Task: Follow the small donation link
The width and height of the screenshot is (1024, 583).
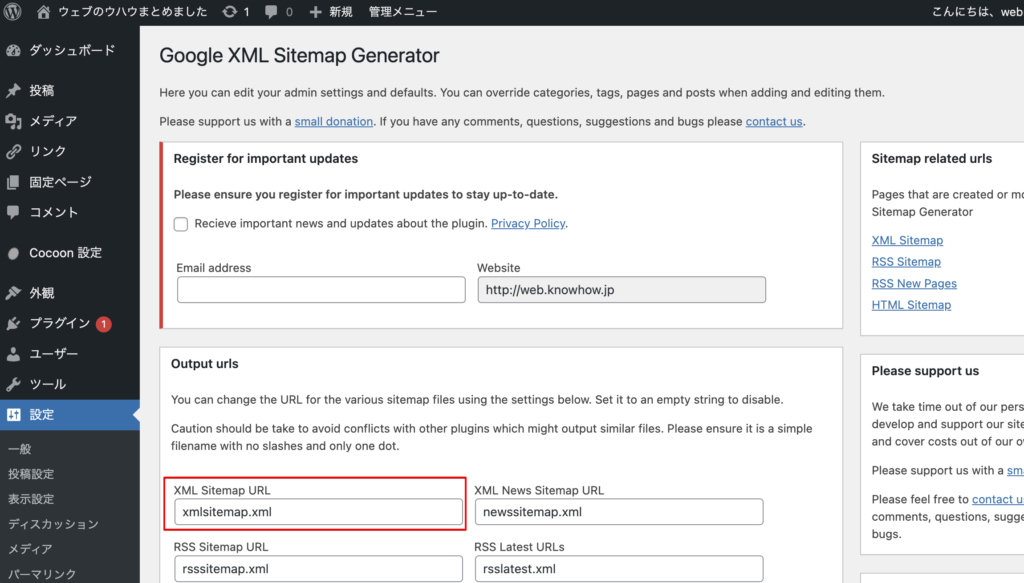Action: coord(334,121)
